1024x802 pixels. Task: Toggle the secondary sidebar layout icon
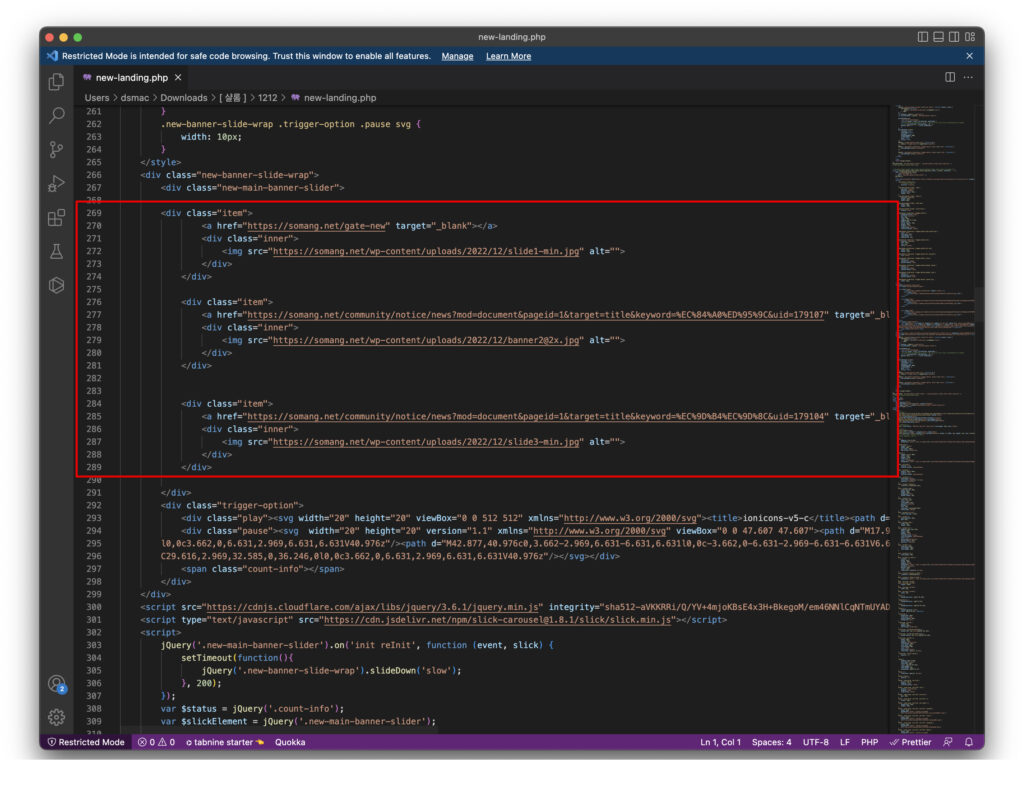(x=953, y=37)
